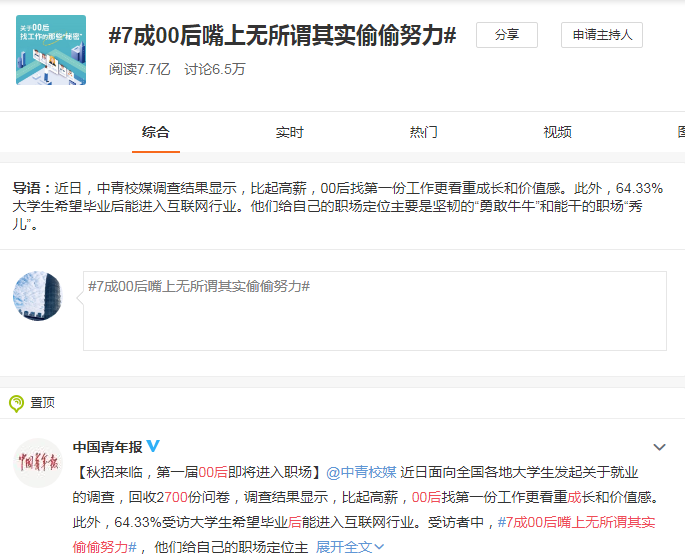Open the 中国青年报 profile avatar
Viewport: 685px width, 558px height.
(37, 462)
